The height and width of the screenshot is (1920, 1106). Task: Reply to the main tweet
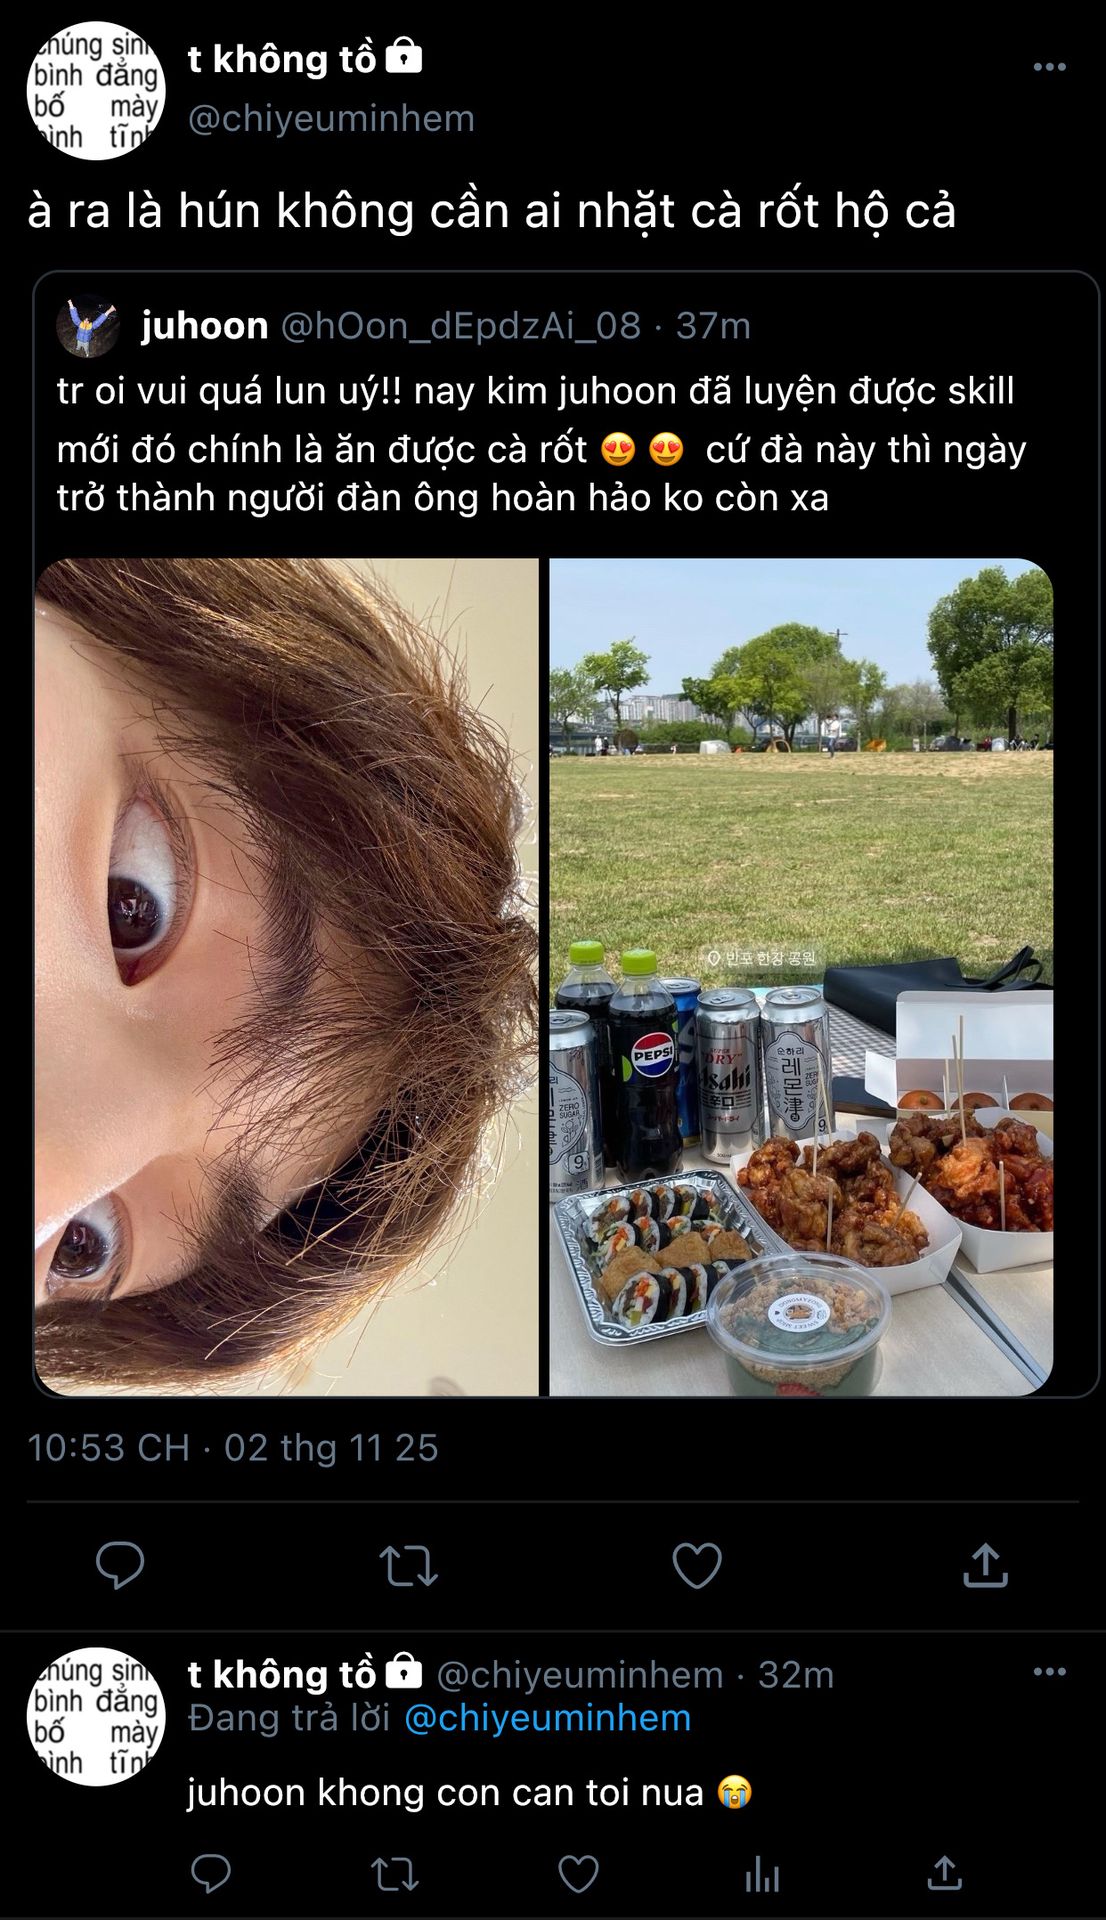(x=120, y=1566)
